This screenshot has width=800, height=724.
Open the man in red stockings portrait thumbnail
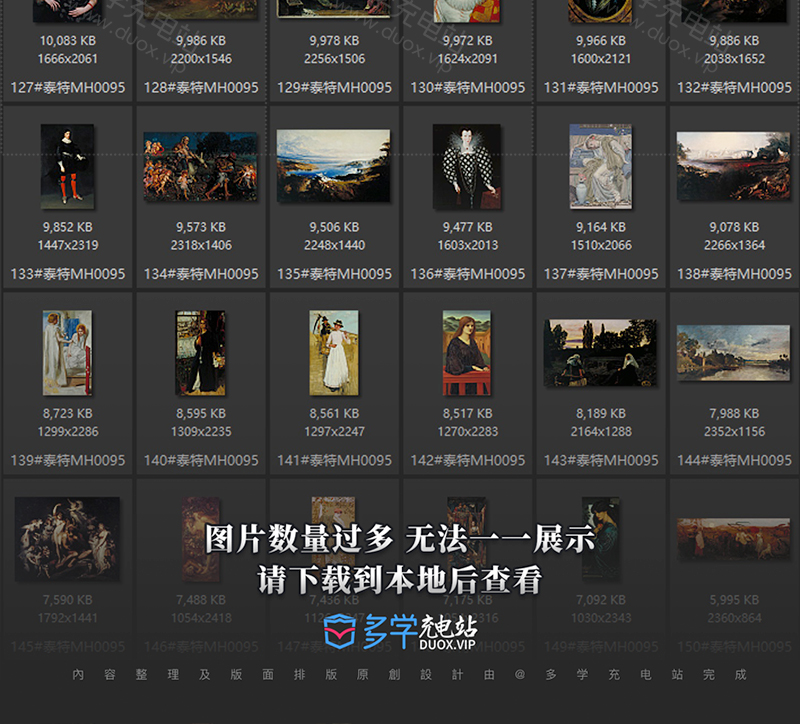[67, 166]
